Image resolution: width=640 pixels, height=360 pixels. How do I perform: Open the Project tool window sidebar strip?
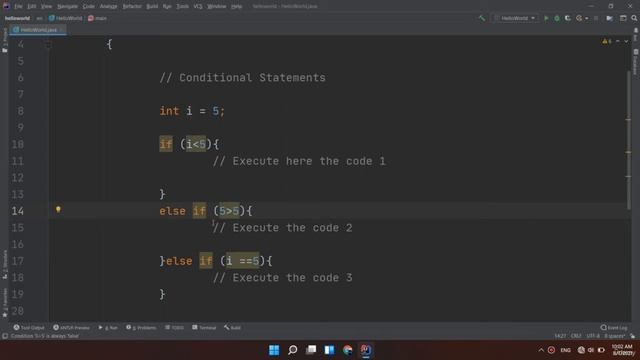[x=4, y=41]
